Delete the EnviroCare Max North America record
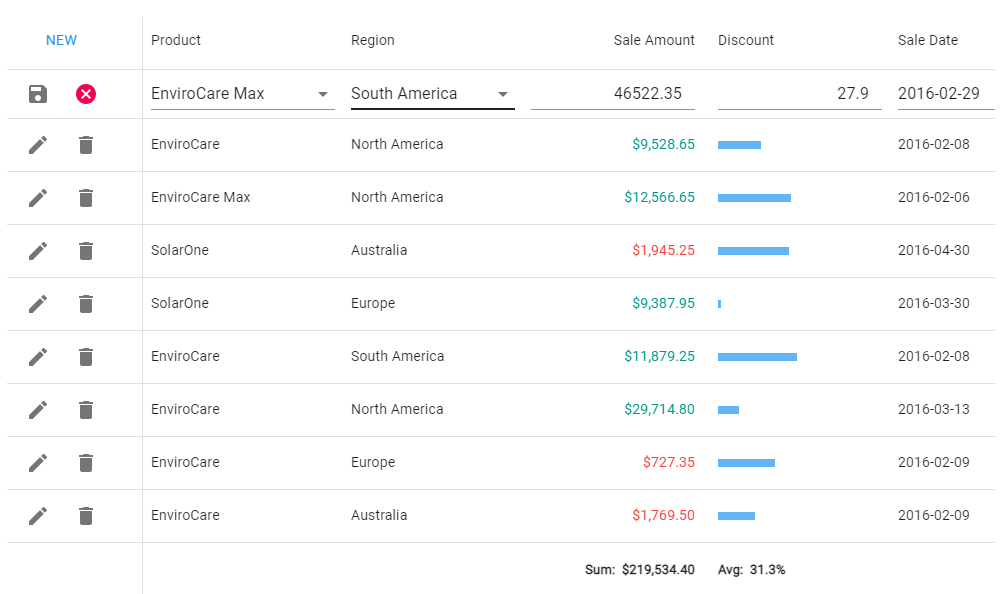 (86, 197)
